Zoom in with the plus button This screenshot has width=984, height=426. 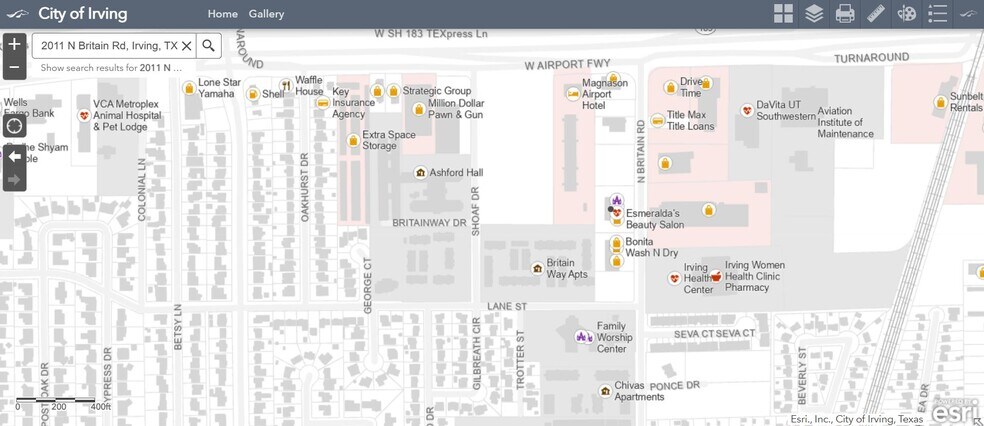(14, 45)
